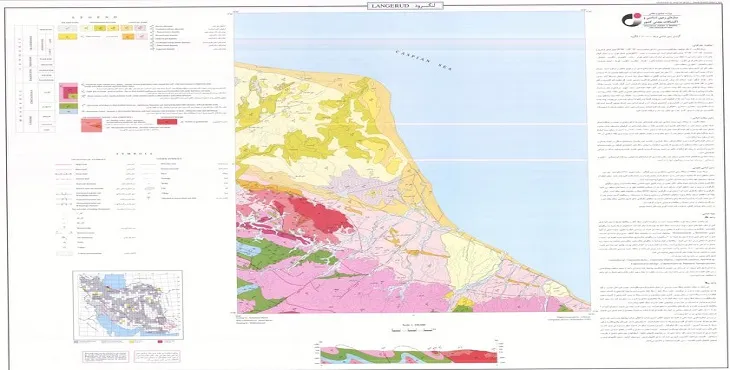This screenshot has height=370, width=730.
Task: Click the green legend swatch in stratigraphic column
Action: point(68,107)
